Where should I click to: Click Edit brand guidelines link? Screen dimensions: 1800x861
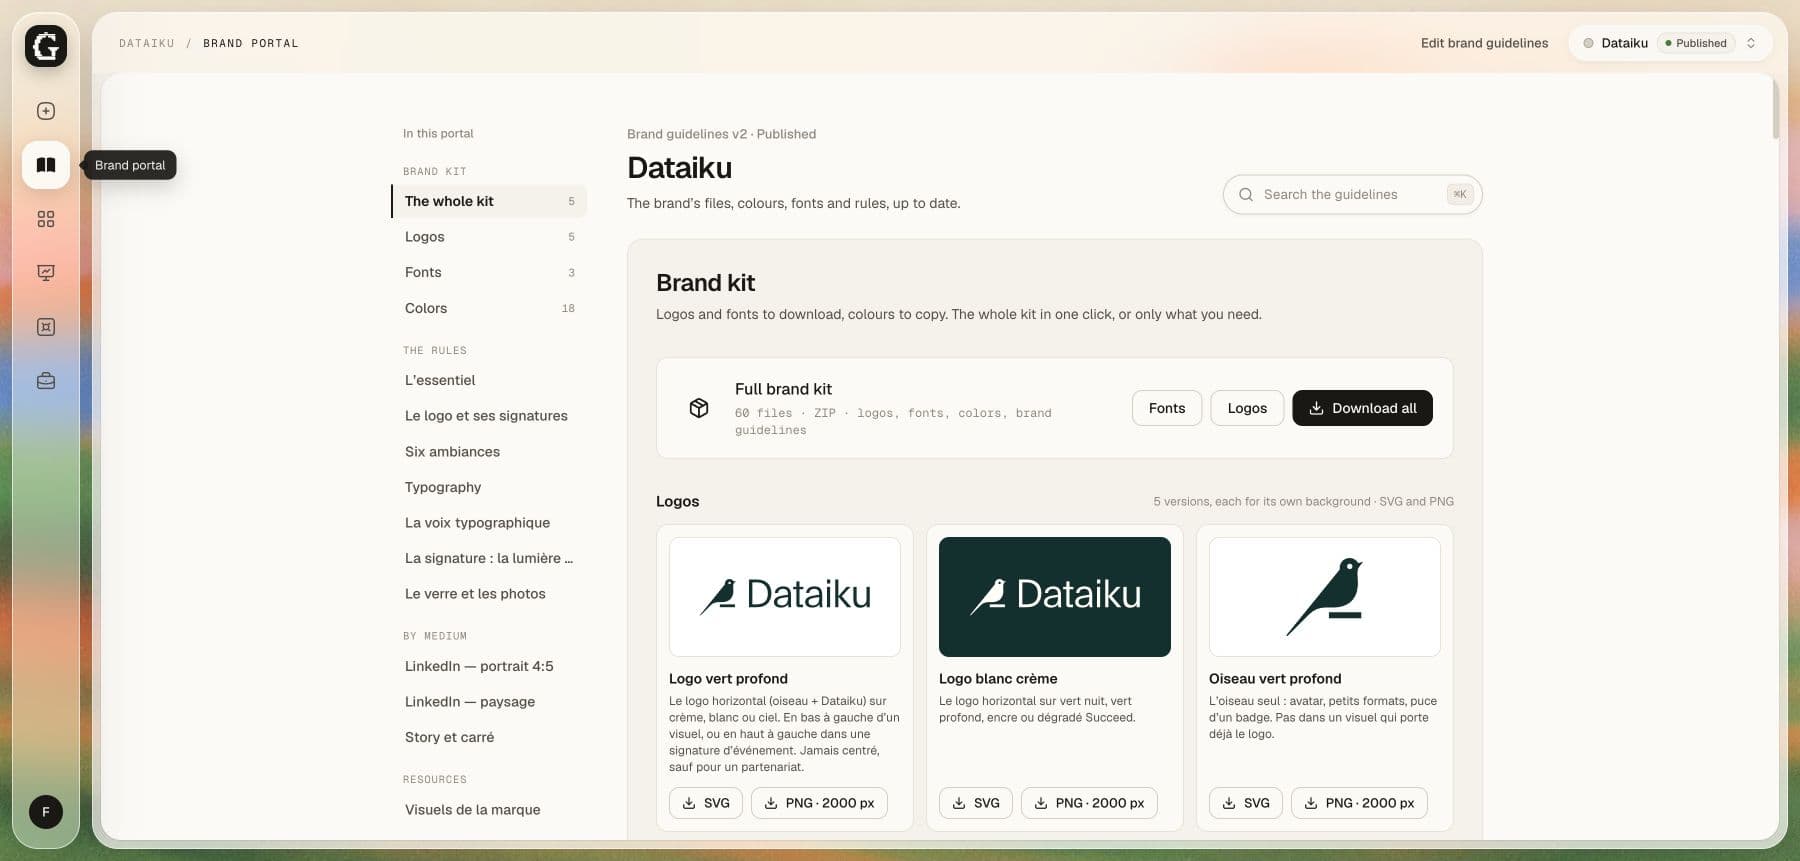1484,43
